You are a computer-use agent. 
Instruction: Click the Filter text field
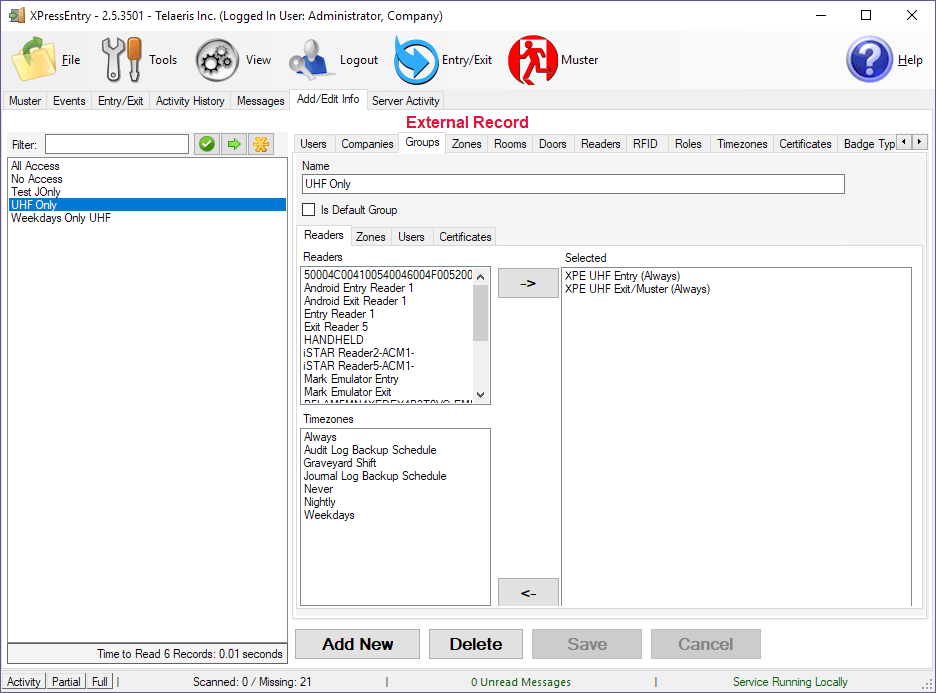pyautogui.click(x=116, y=145)
